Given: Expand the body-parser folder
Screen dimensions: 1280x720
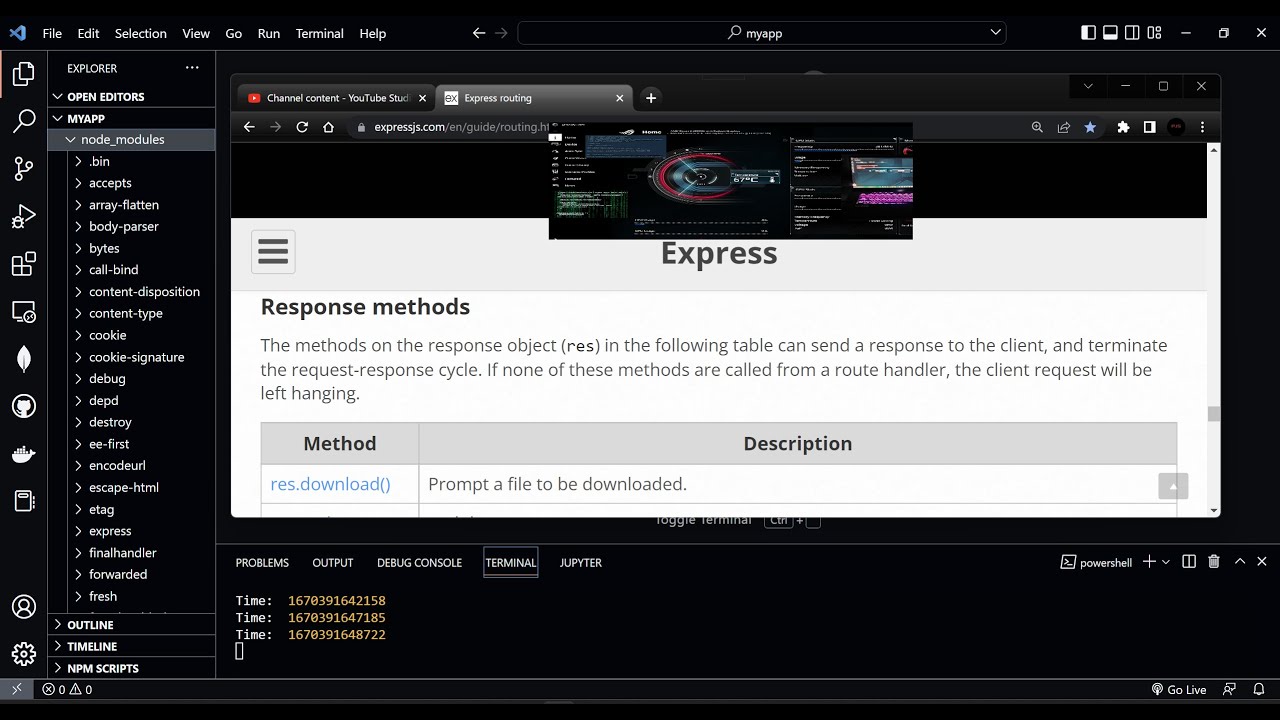Looking at the screenshot, I should (132, 227).
